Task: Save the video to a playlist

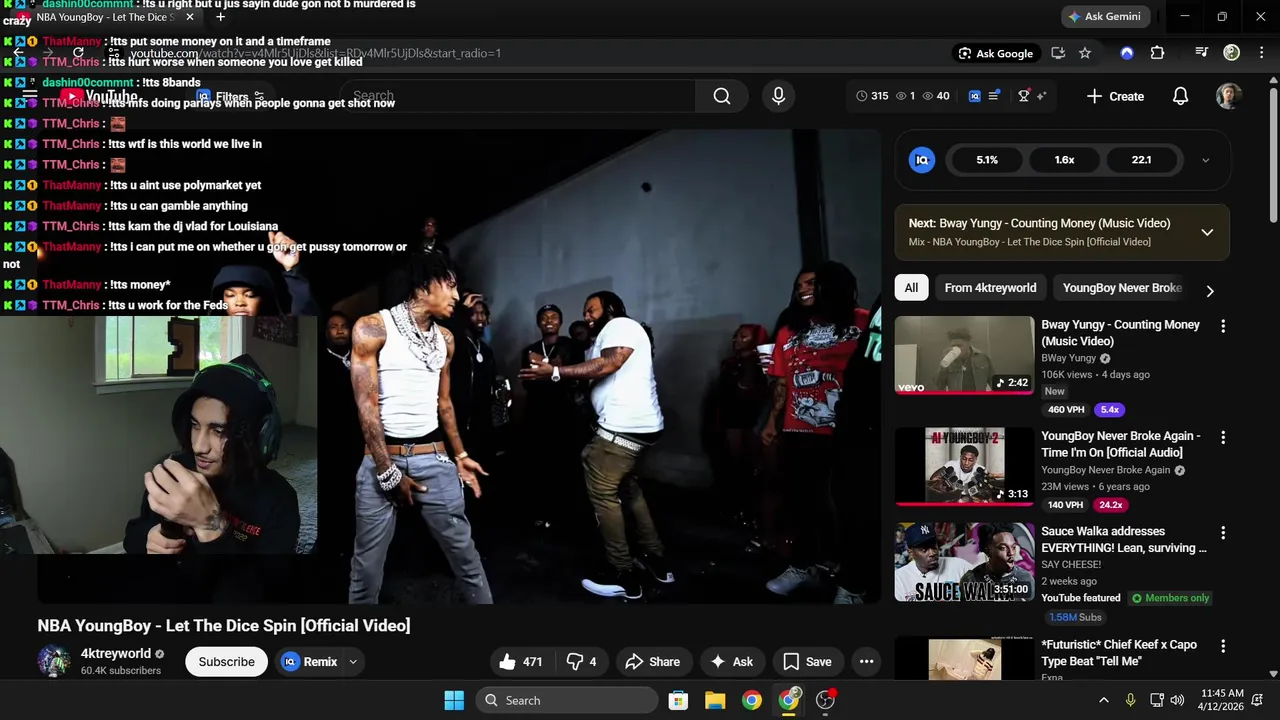Action: (x=807, y=661)
